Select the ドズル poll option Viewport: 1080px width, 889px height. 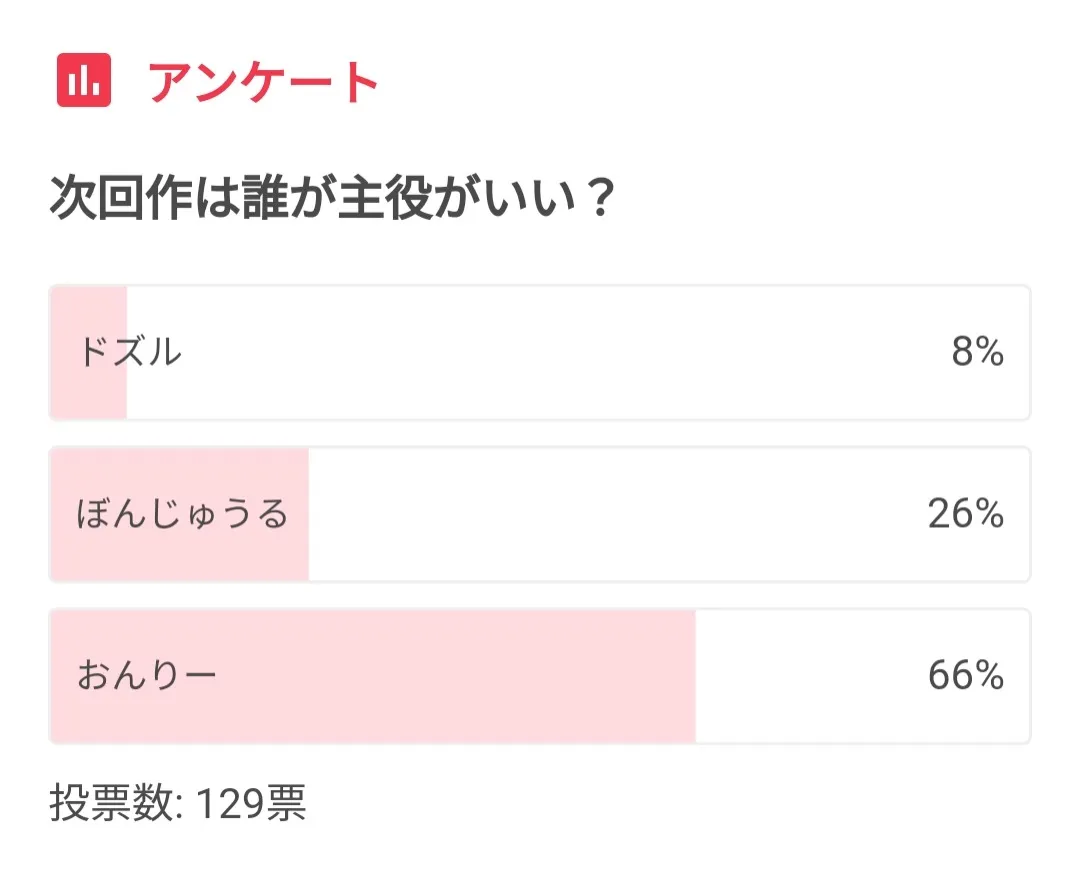540,353
